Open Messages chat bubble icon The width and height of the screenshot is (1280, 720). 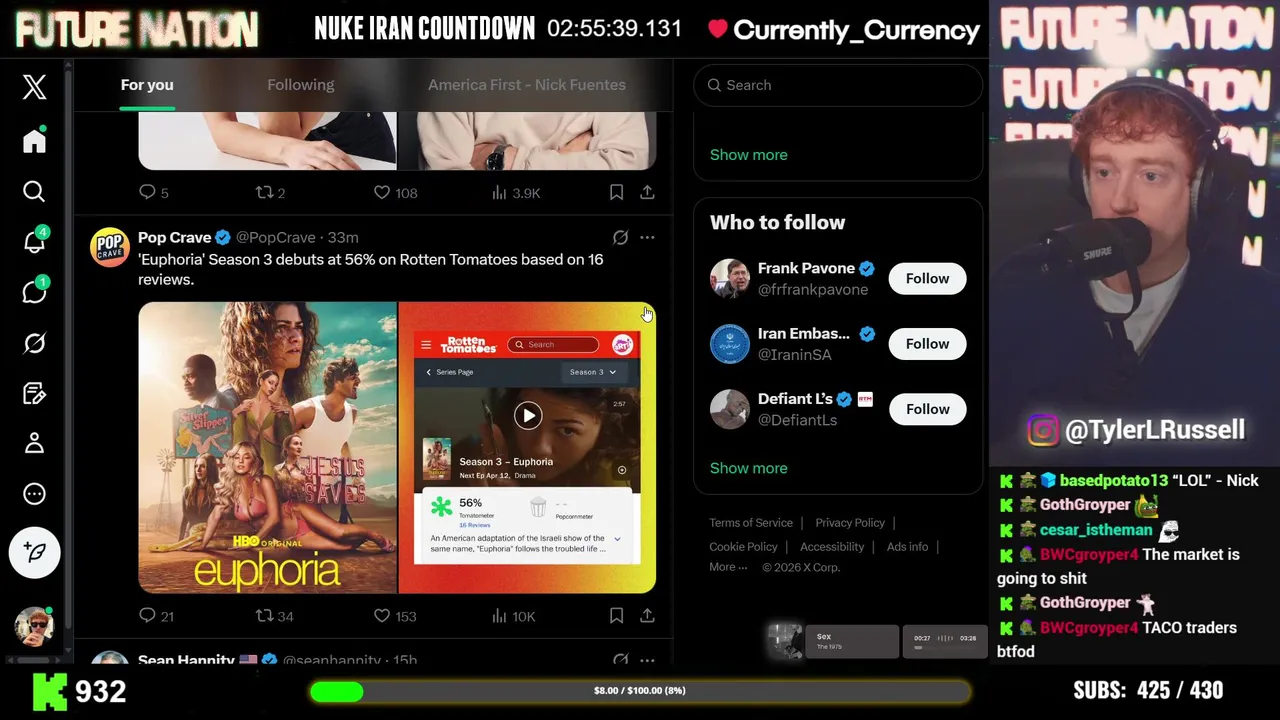click(x=34, y=292)
